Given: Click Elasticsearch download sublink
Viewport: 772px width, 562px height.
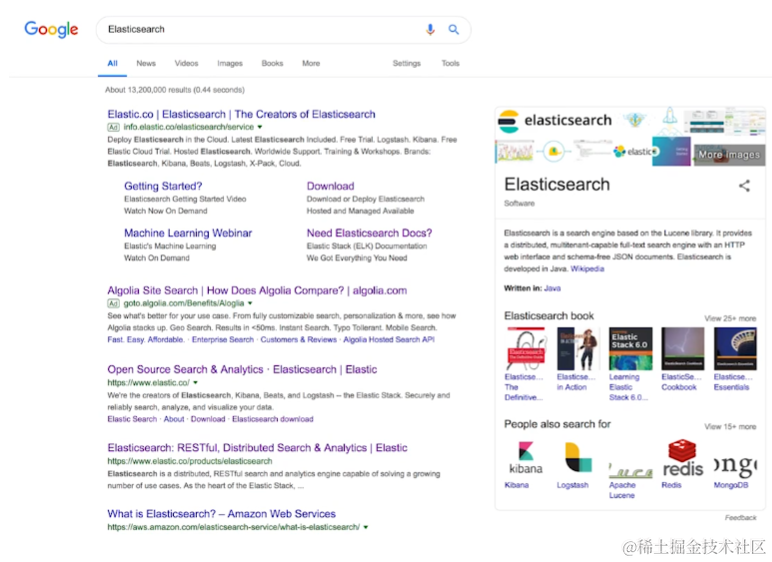Looking at the screenshot, I should click(x=273, y=419).
